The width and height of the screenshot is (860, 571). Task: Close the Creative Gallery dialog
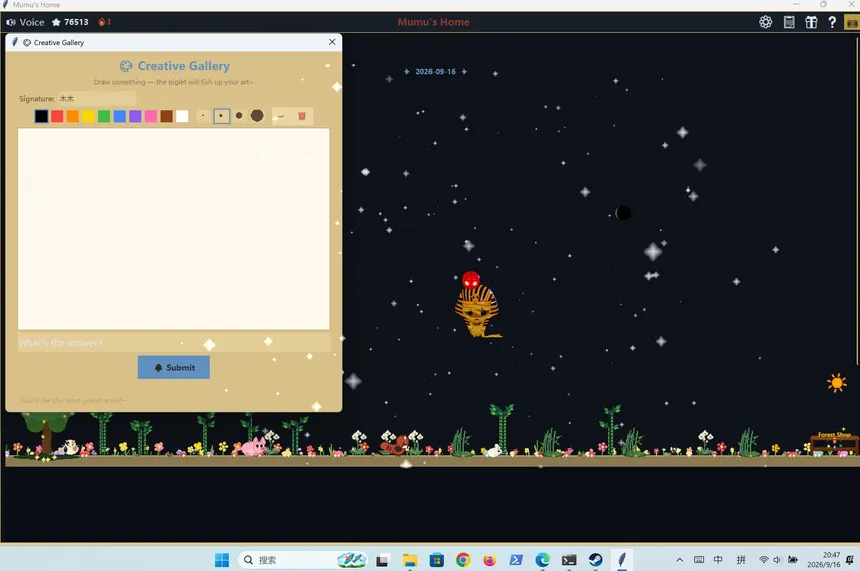(x=332, y=42)
